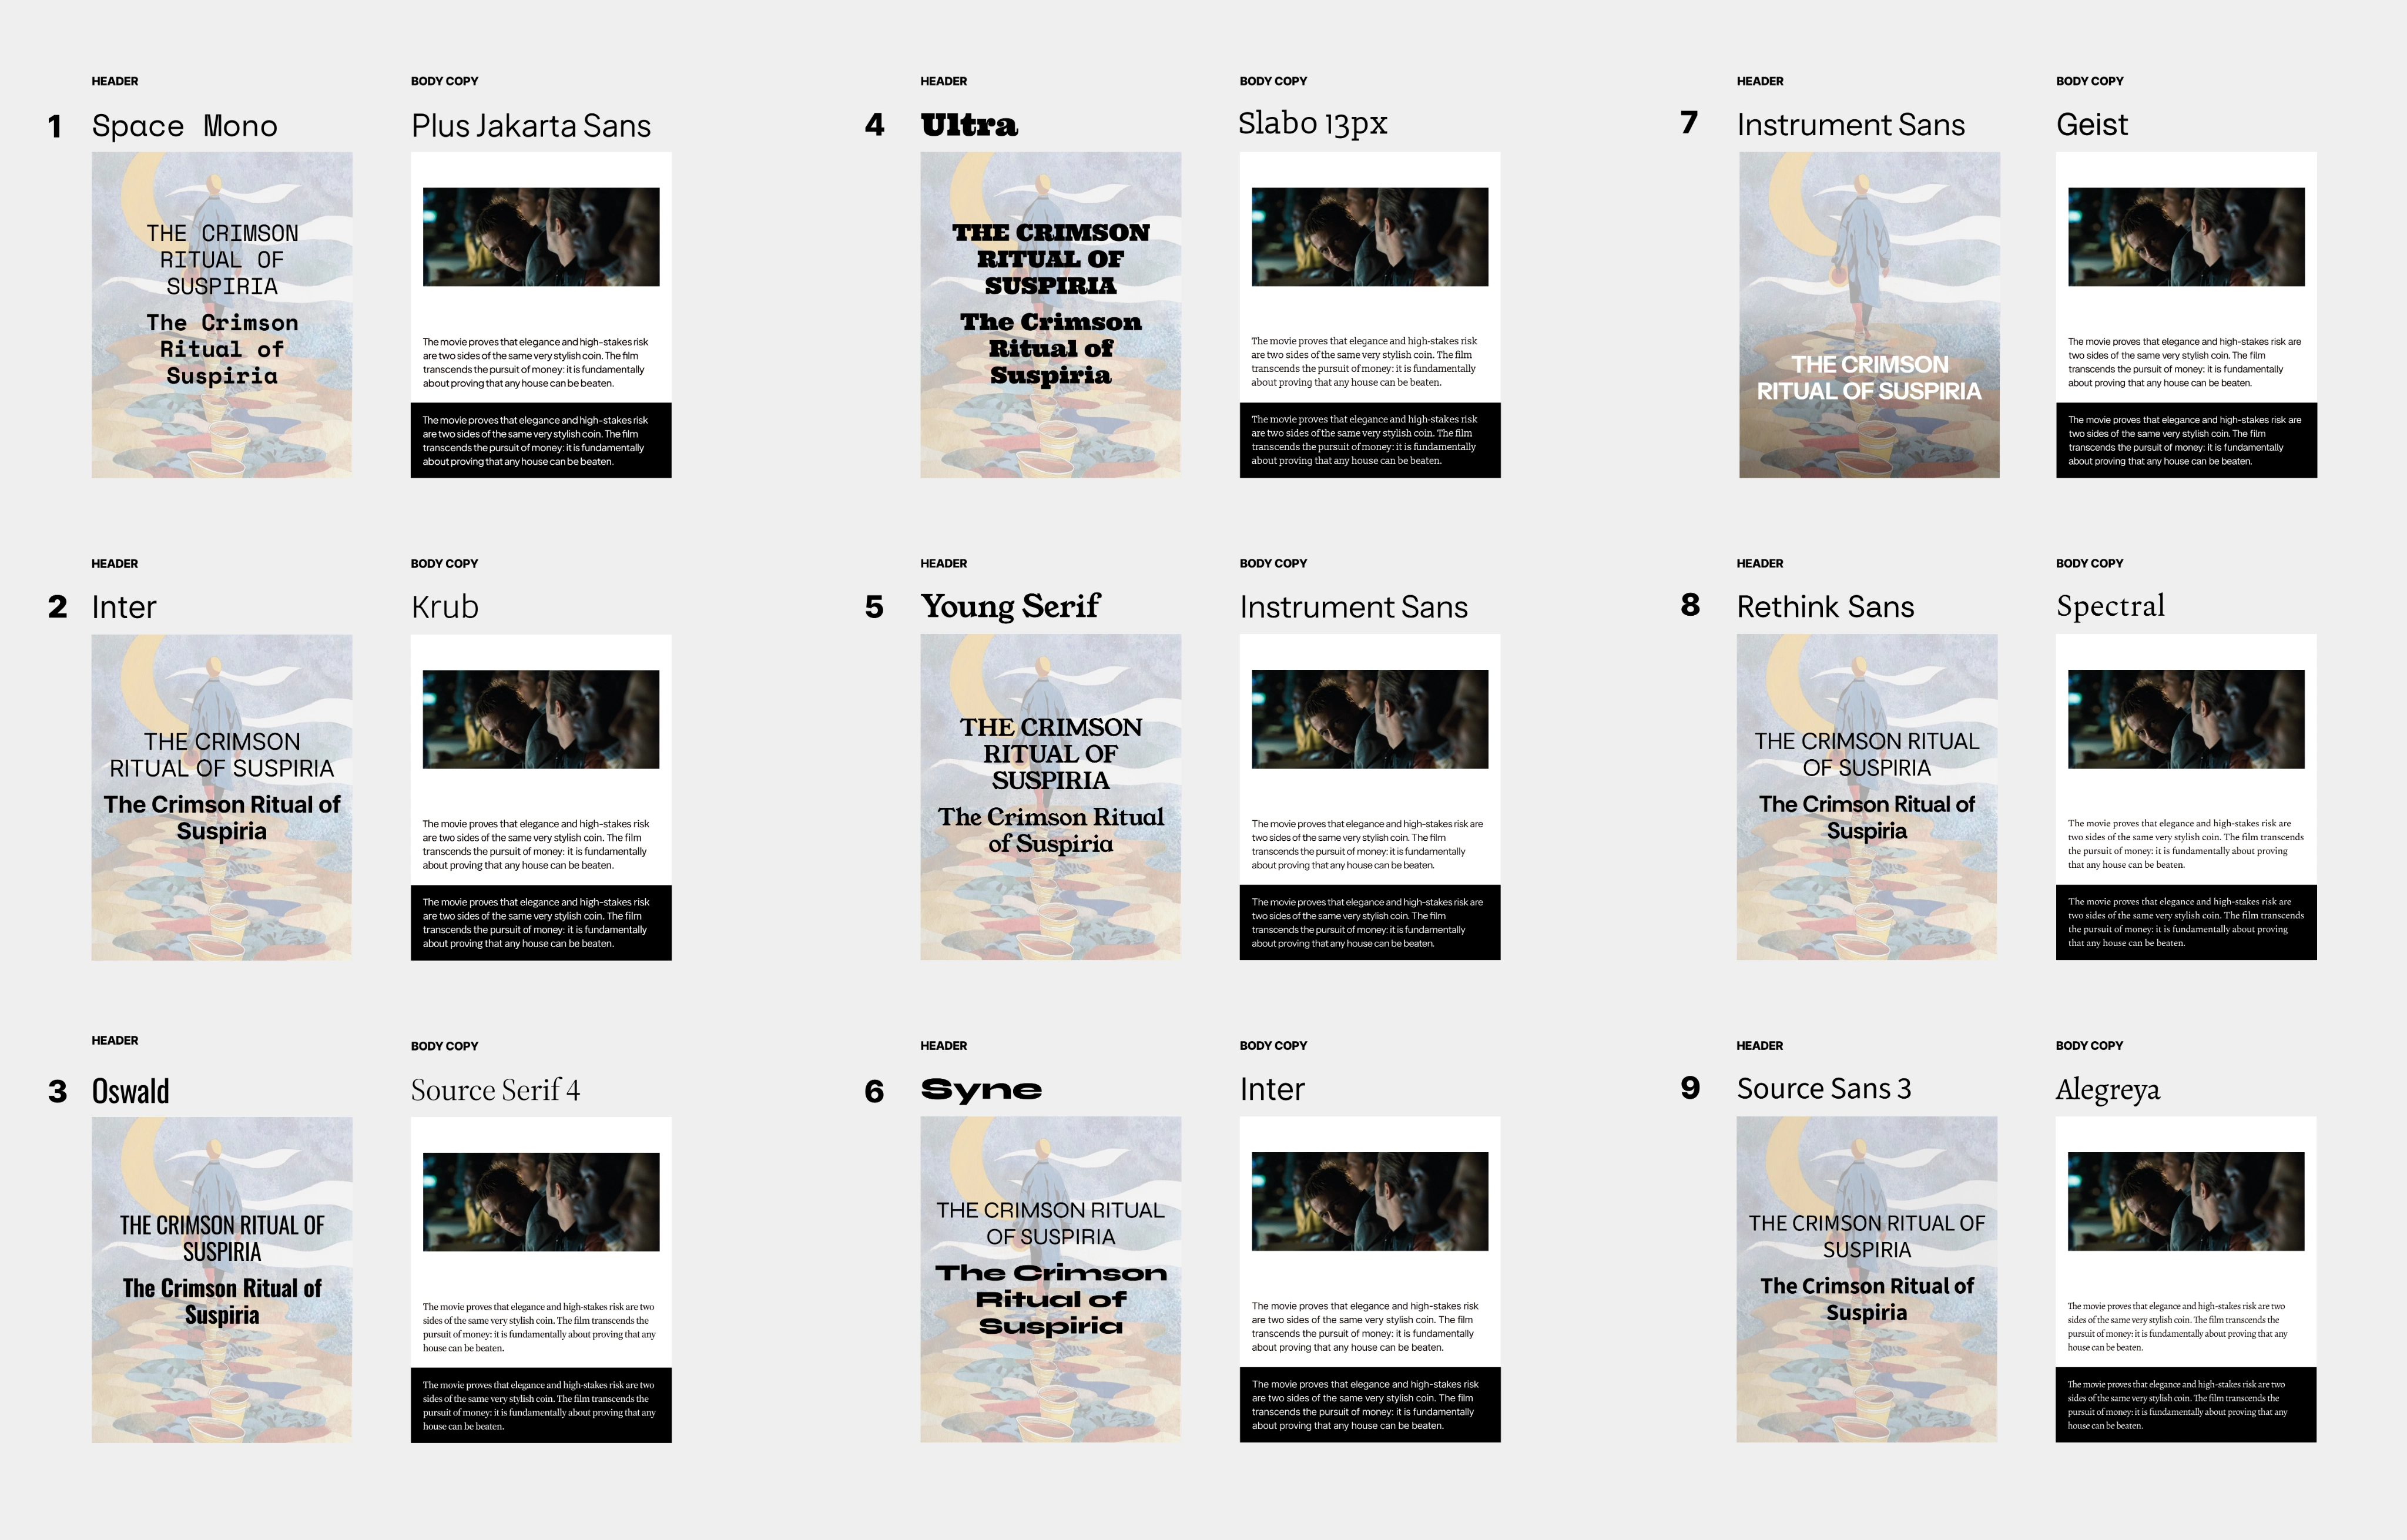Viewport: 2407px width, 1540px height.
Task: Click Inter body copy name beside Syne
Action: (x=1272, y=1089)
